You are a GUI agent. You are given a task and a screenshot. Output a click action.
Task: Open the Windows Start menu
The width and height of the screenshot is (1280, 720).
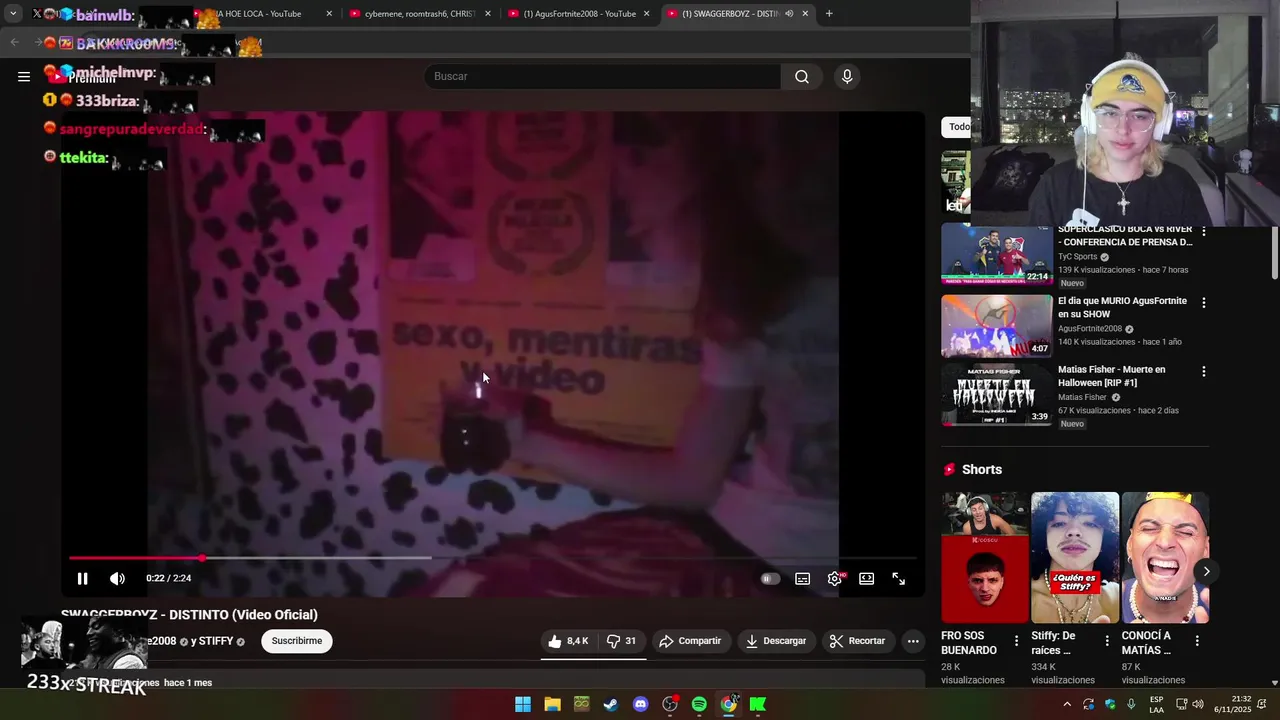tap(523, 704)
